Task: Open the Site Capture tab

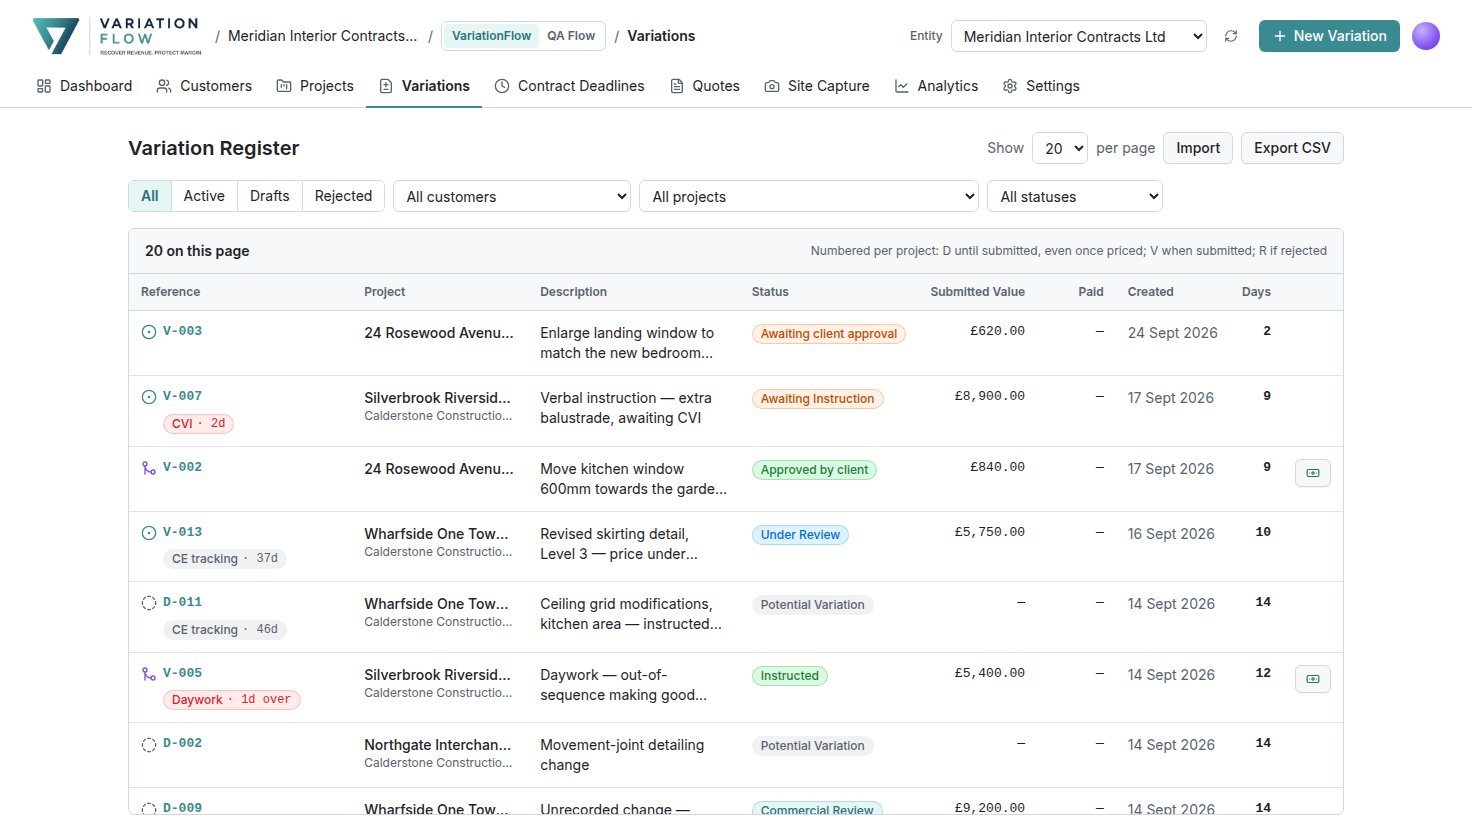Action: 817,86
